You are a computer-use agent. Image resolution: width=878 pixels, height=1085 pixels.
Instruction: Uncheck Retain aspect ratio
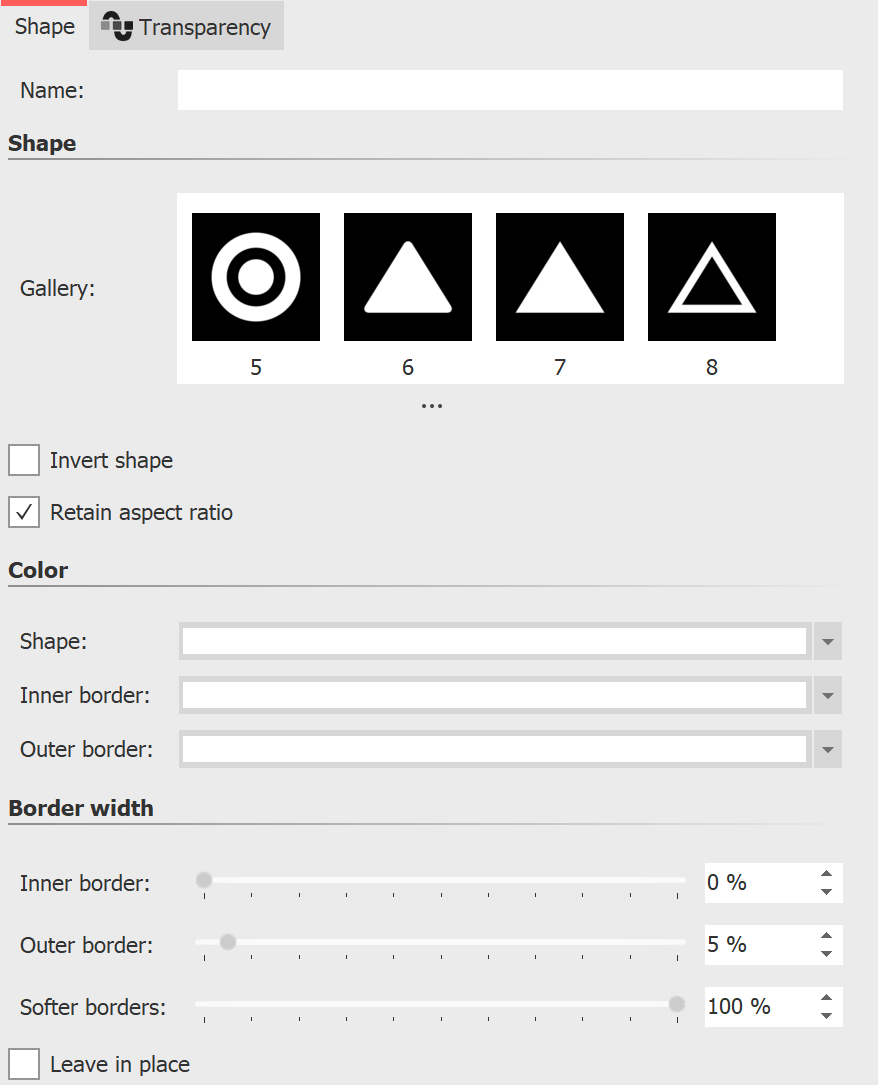tap(24, 513)
